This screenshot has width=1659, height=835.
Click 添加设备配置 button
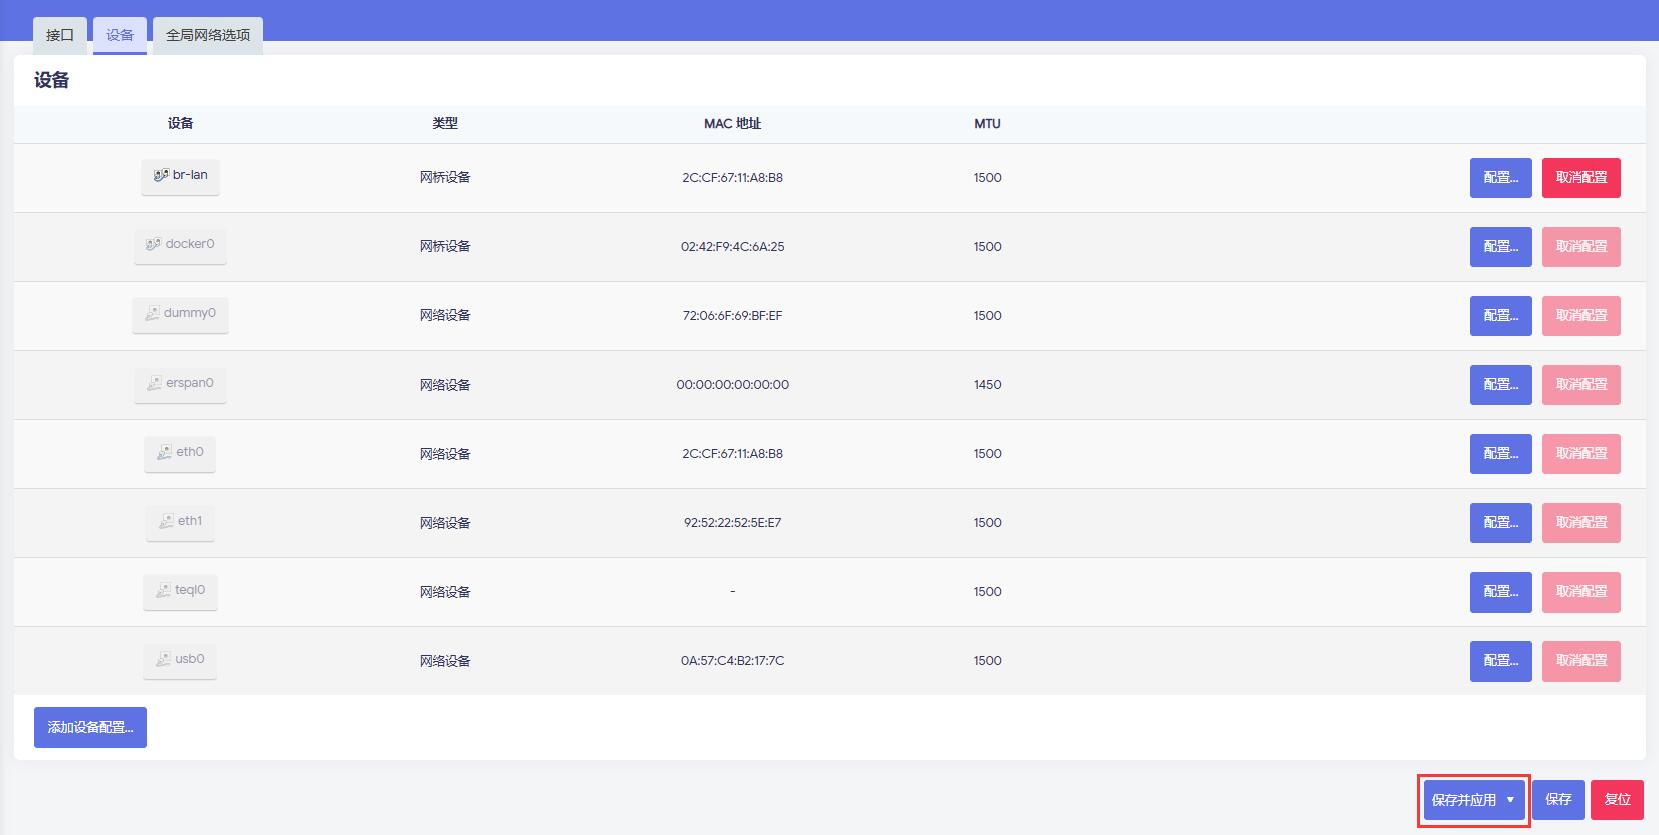(x=90, y=728)
